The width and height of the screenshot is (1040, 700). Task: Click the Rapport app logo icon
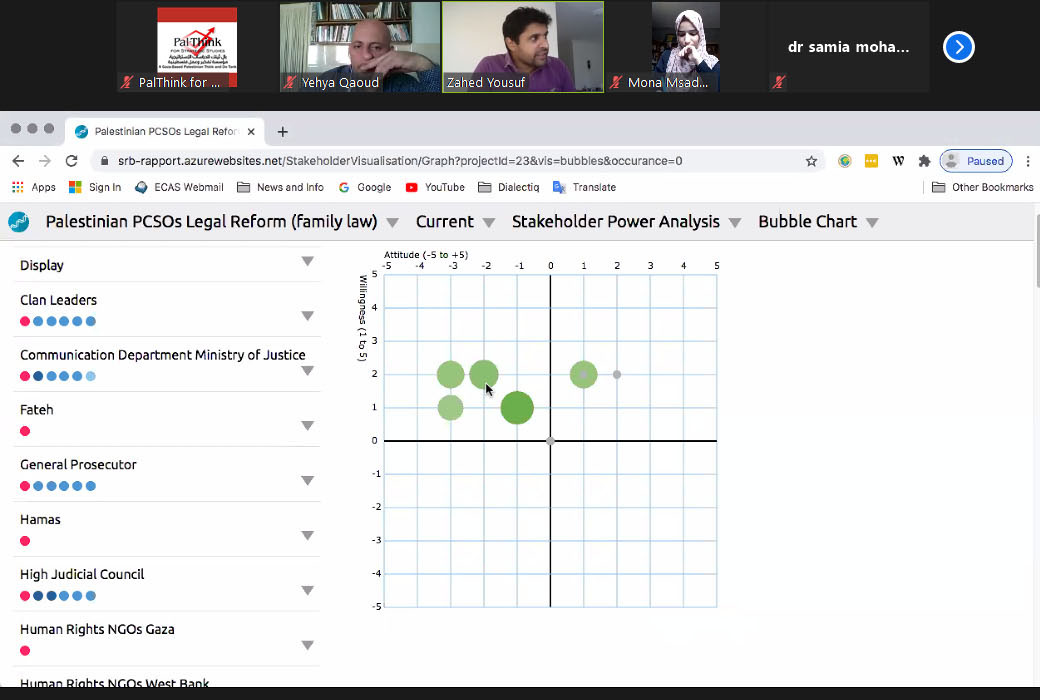pos(18,222)
